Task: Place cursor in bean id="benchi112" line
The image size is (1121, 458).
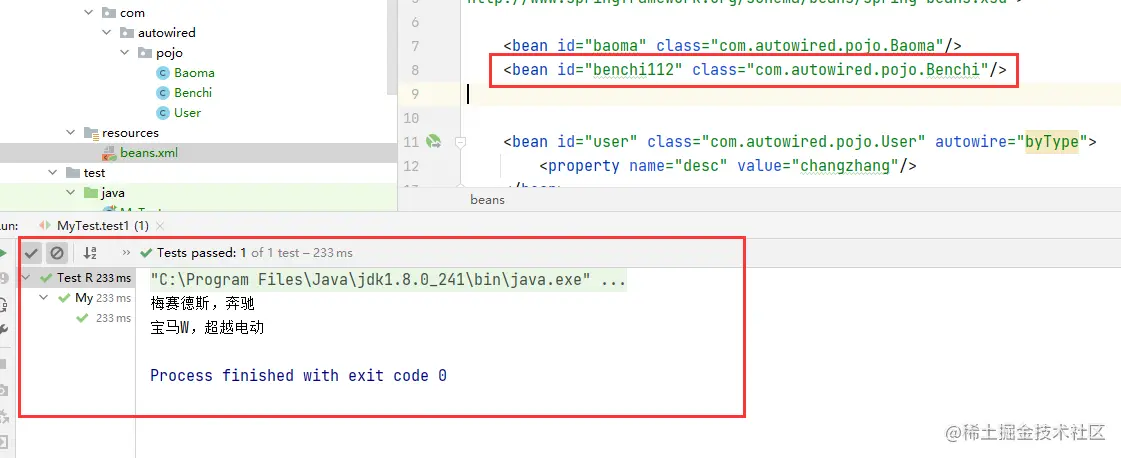Action: tap(755, 70)
